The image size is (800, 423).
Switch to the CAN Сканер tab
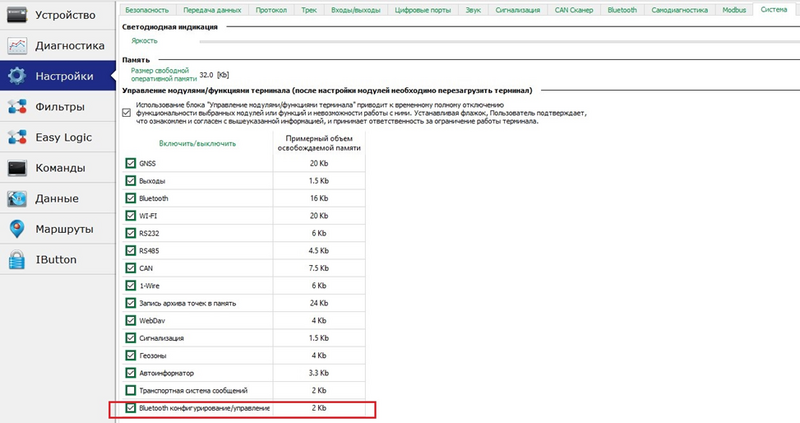click(574, 10)
